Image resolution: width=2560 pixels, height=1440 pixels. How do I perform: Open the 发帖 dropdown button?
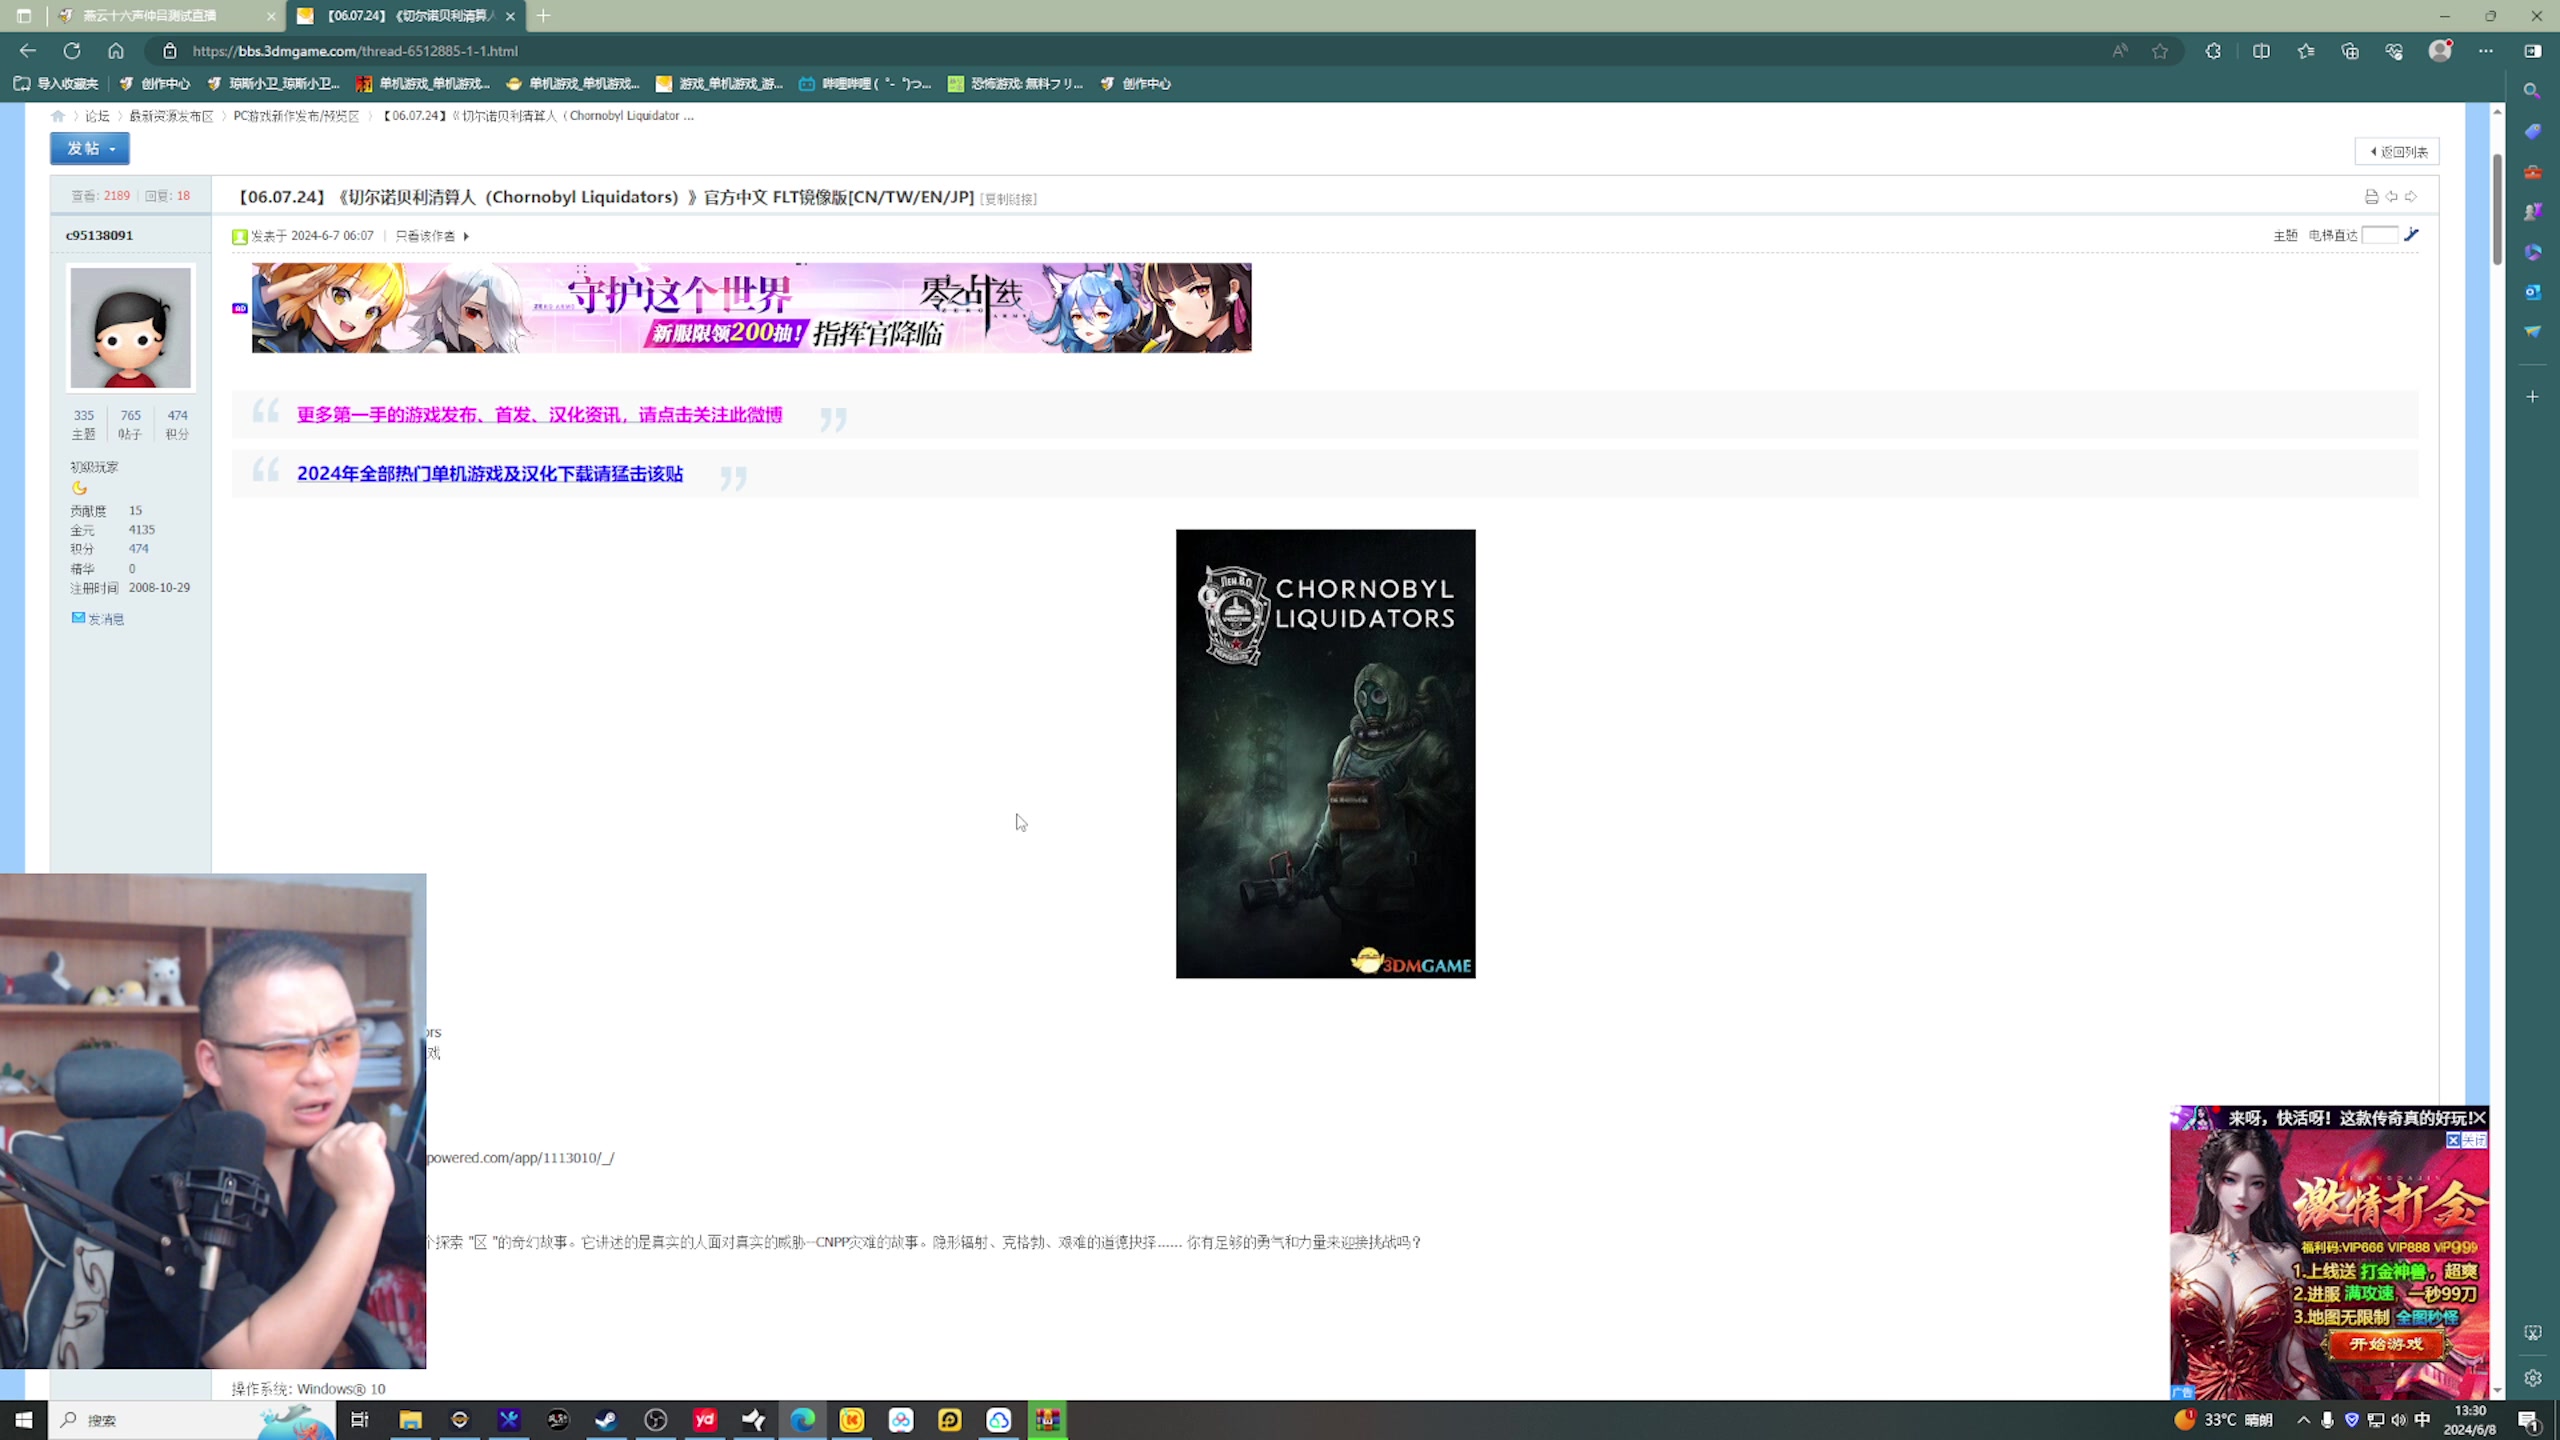pos(90,148)
